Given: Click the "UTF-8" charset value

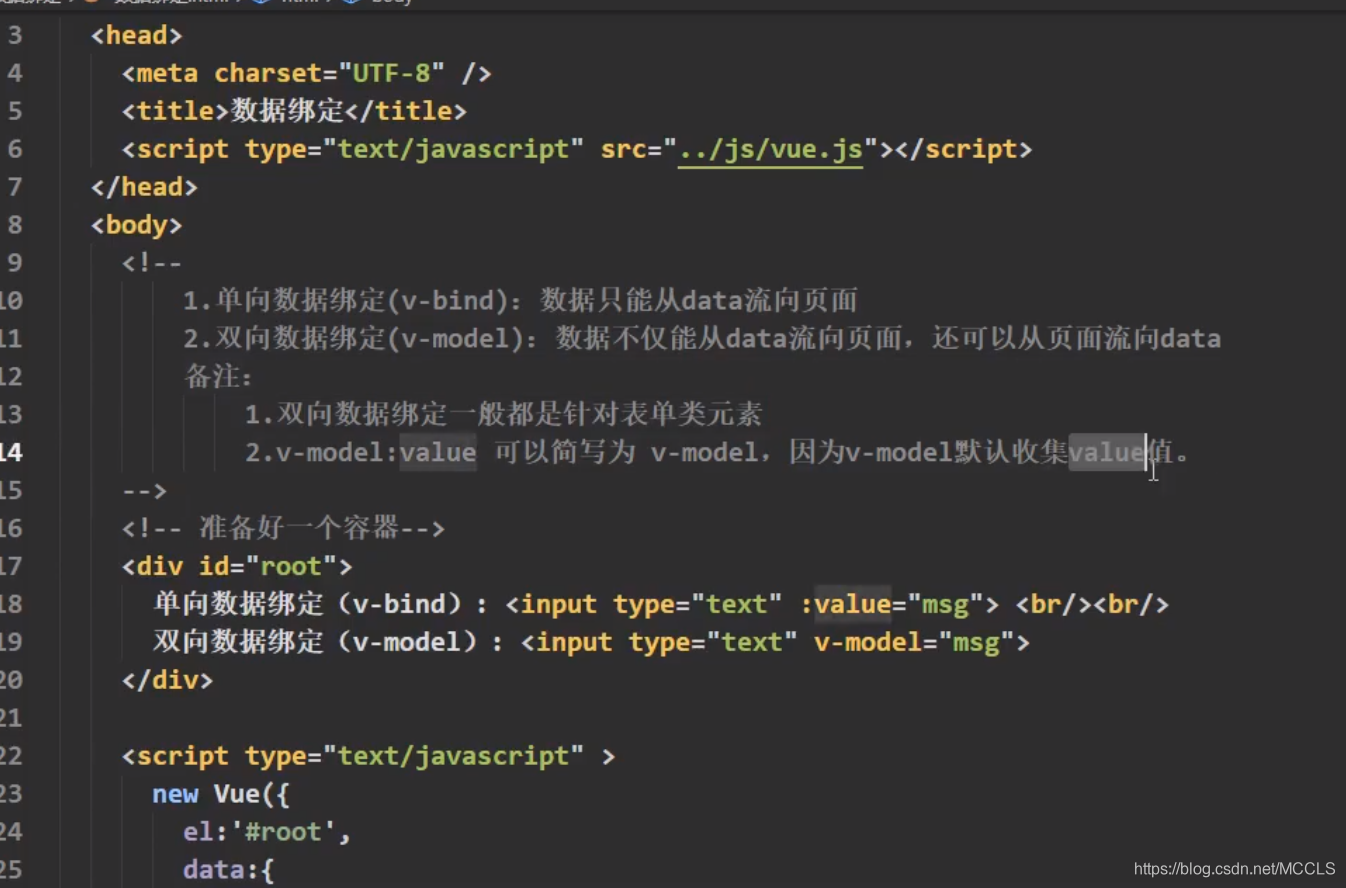Looking at the screenshot, I should point(392,73).
